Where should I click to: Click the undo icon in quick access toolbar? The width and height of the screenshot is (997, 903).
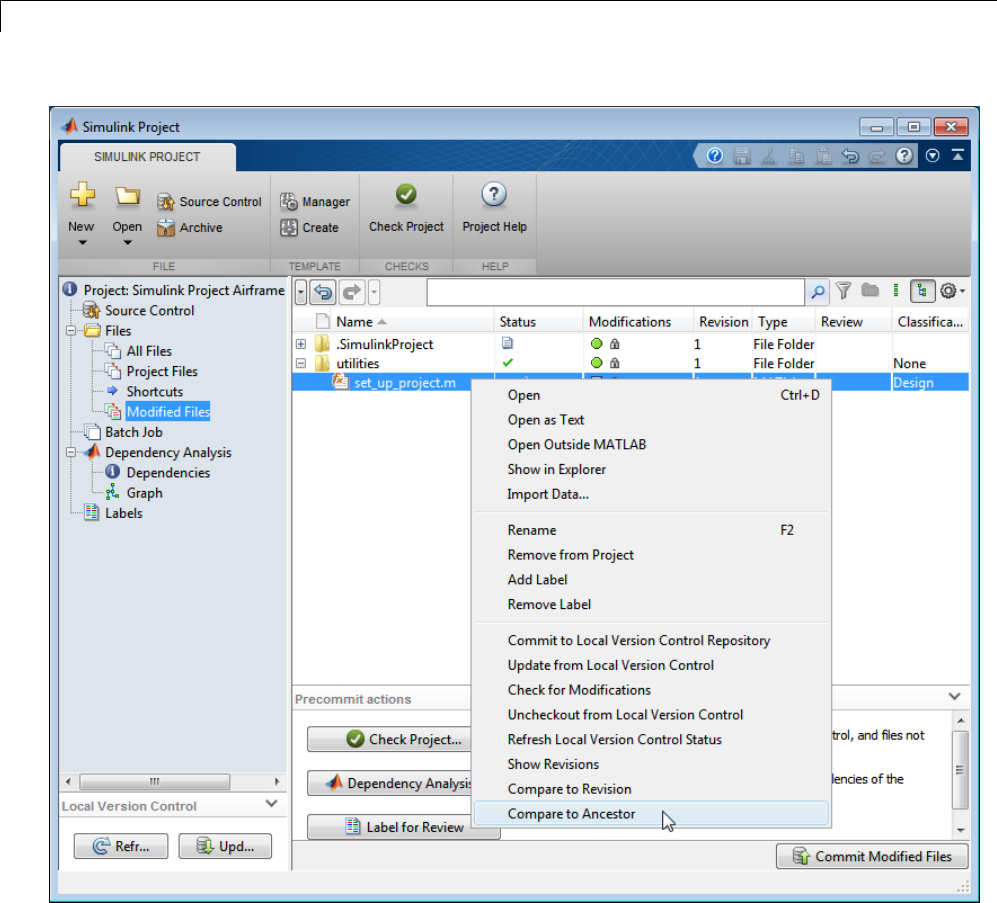tap(850, 156)
